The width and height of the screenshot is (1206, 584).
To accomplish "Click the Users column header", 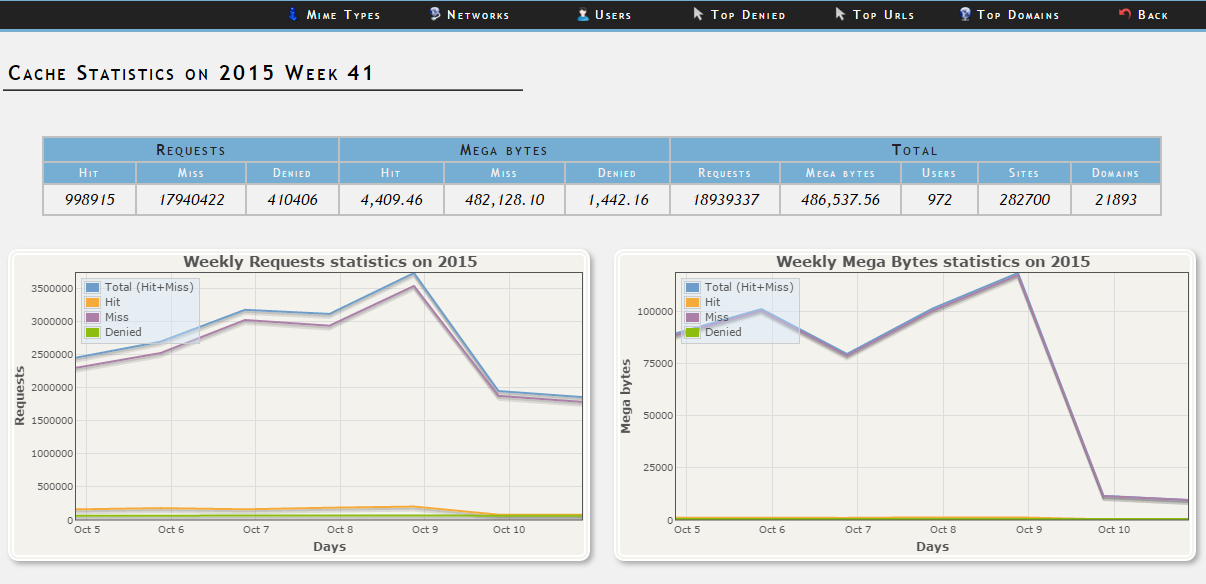I will pyautogui.click(x=939, y=173).
